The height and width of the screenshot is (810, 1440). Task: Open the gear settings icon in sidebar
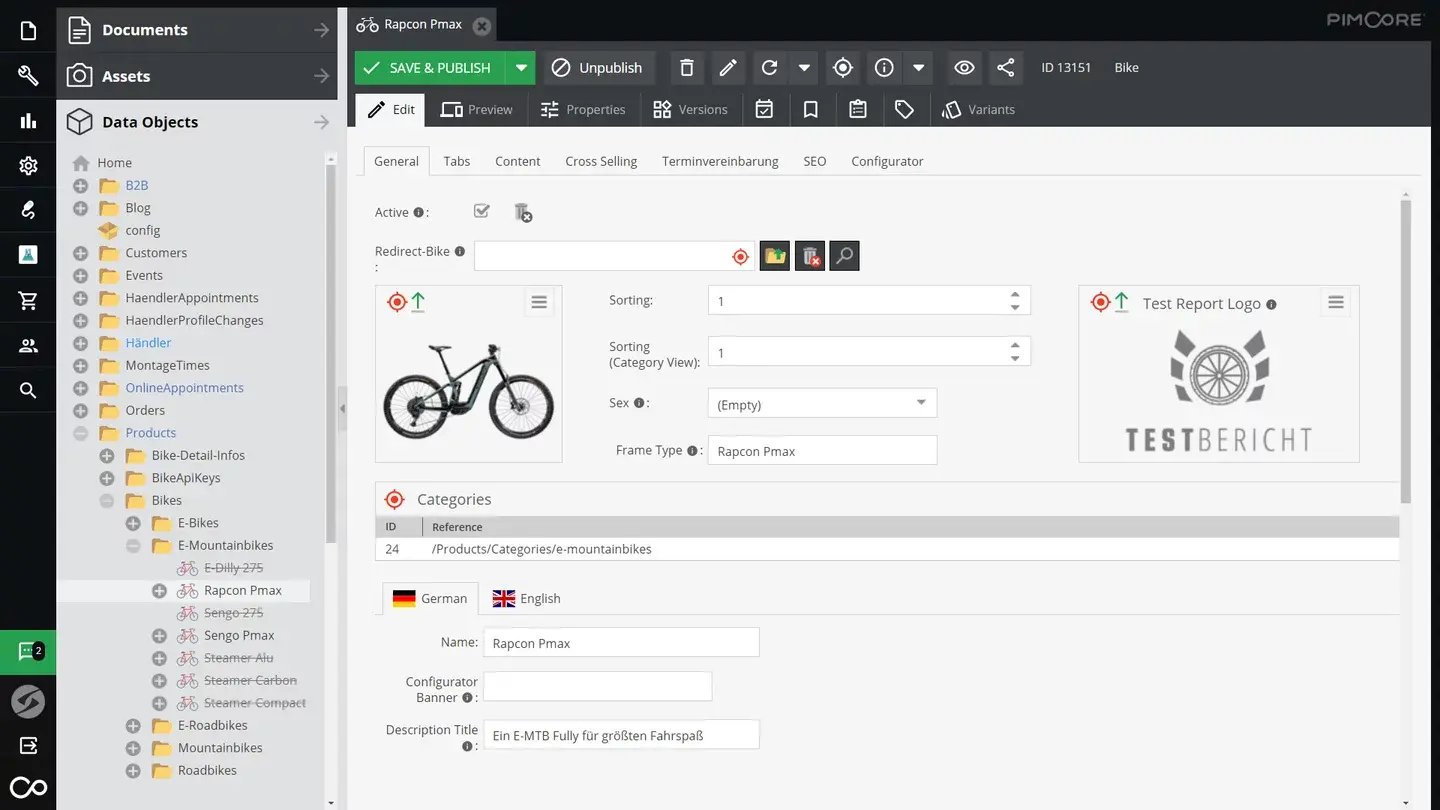coord(28,166)
